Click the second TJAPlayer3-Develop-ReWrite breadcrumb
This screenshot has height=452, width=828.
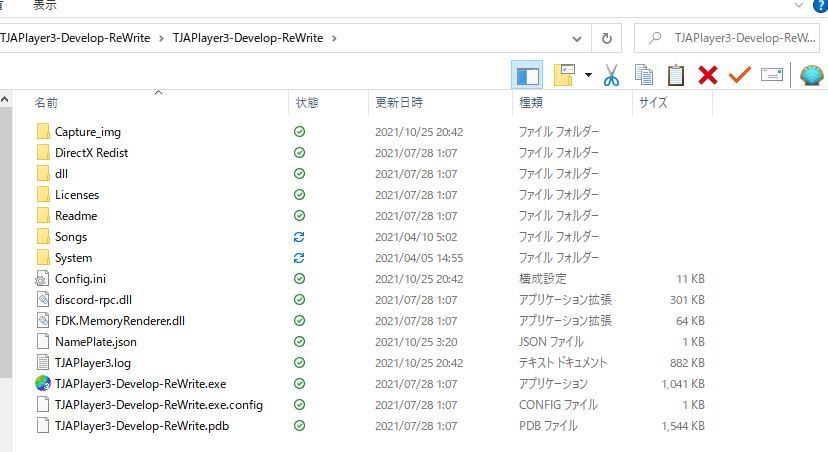[x=248, y=38]
